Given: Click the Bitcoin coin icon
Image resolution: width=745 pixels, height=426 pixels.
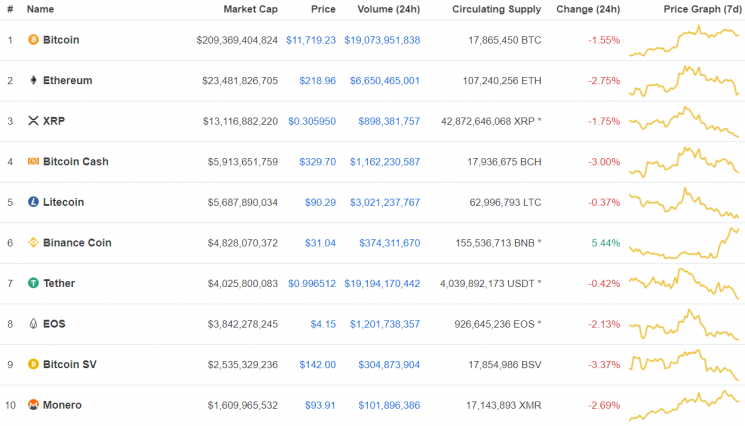Looking at the screenshot, I should [x=33, y=40].
